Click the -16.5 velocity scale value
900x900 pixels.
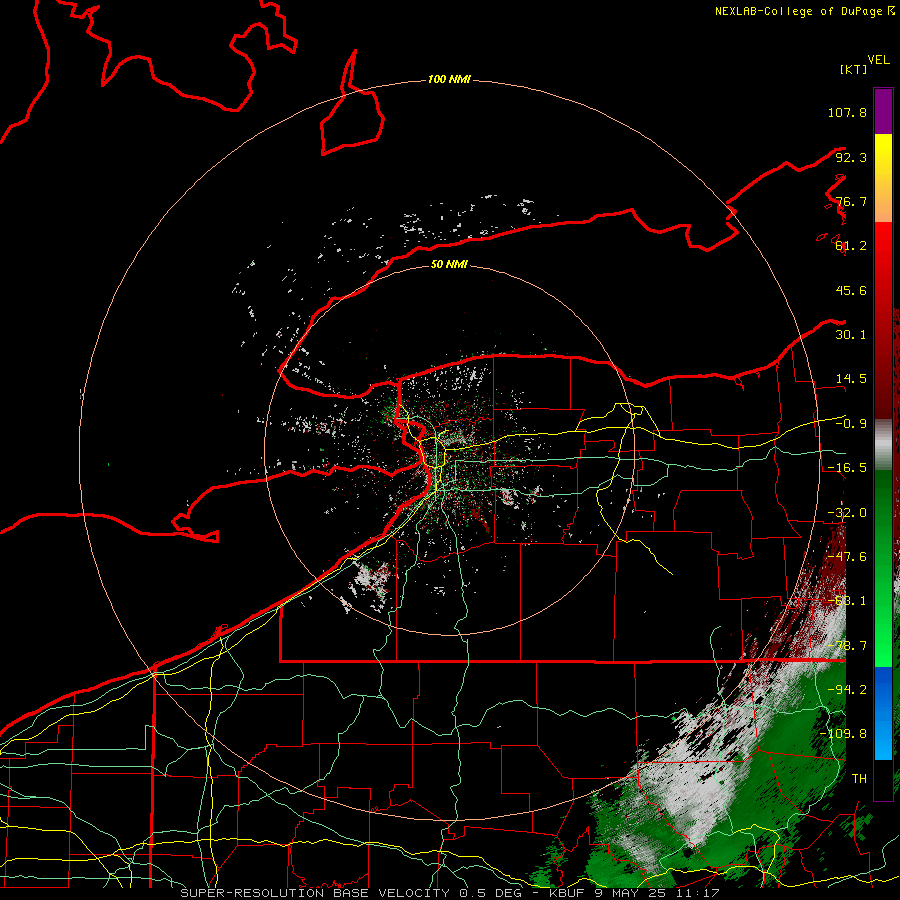click(x=847, y=468)
